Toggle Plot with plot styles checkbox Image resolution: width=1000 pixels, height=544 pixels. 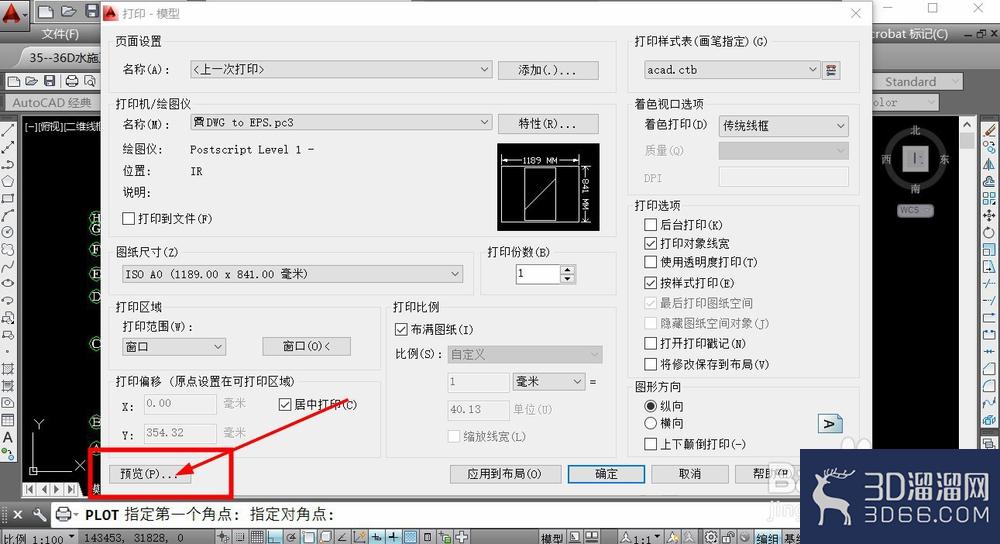[x=651, y=283]
